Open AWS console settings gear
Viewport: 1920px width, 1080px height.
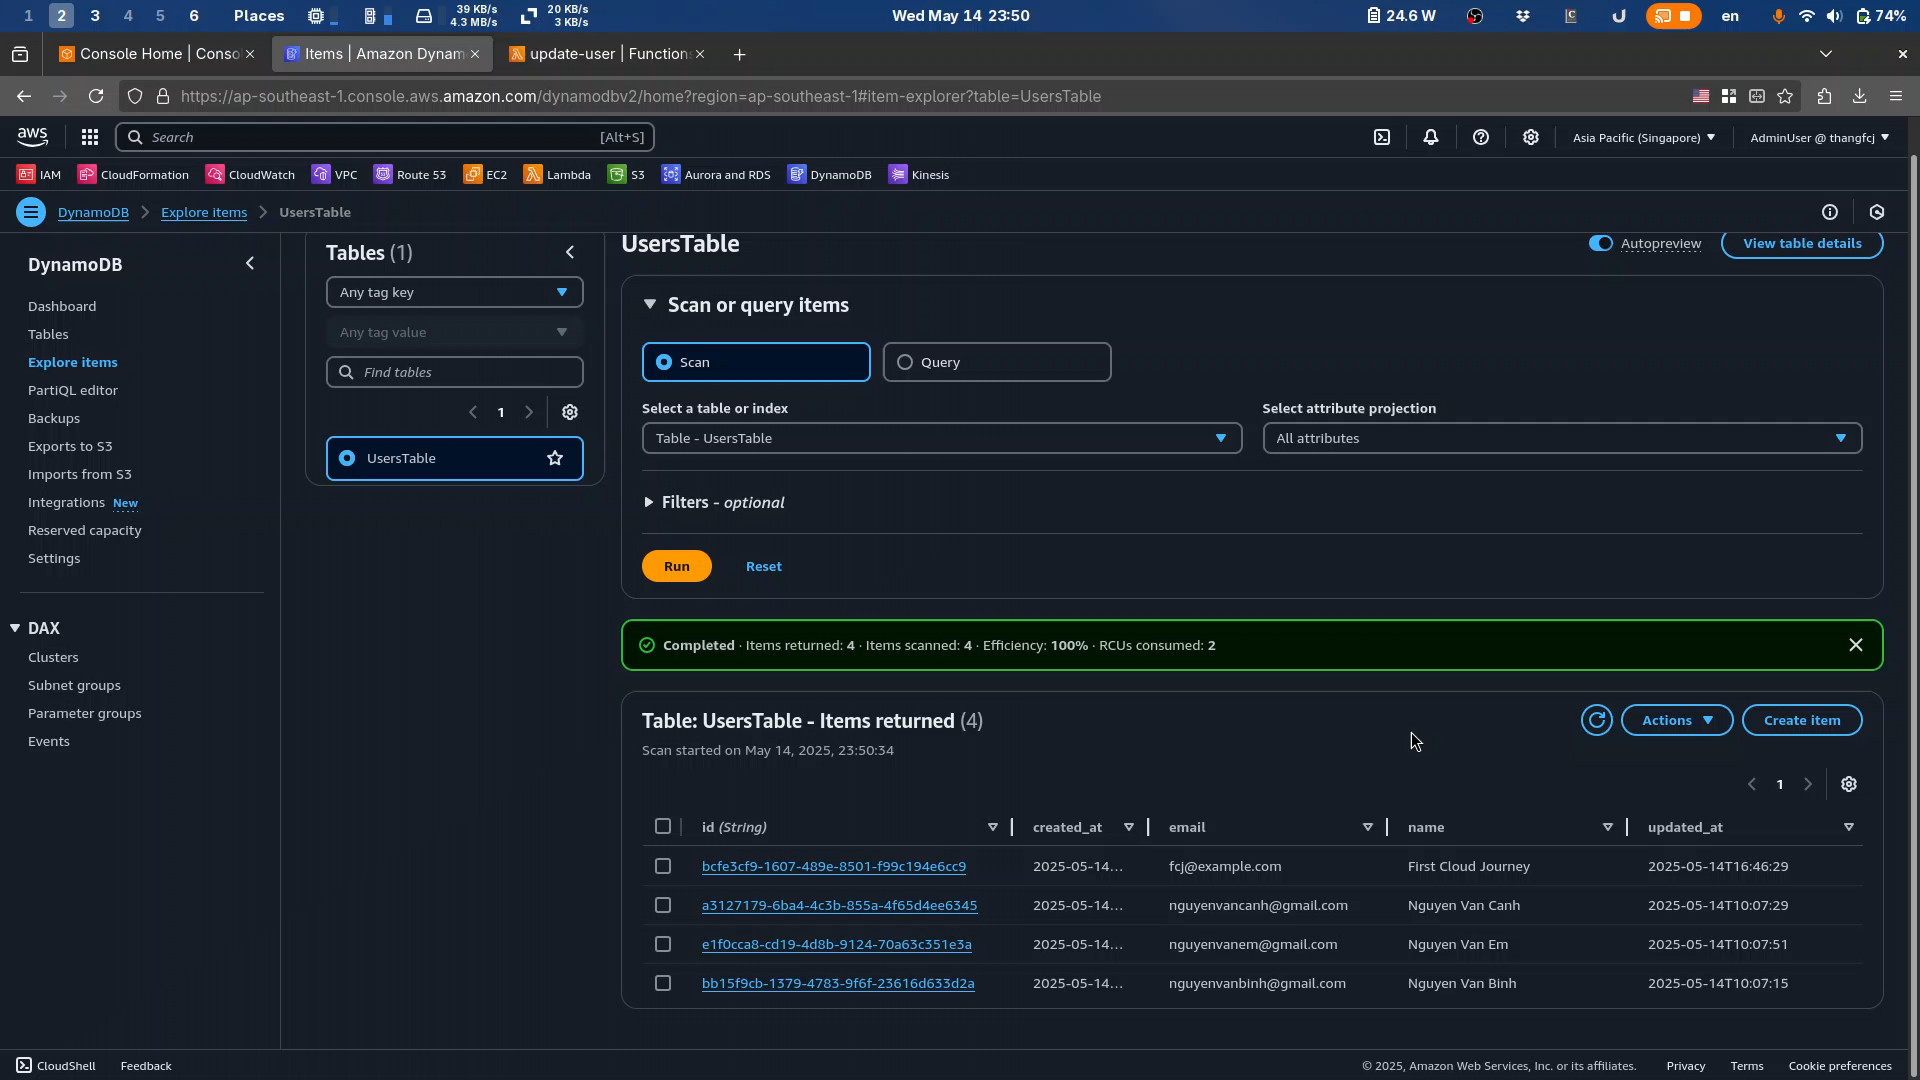click(x=1531, y=137)
